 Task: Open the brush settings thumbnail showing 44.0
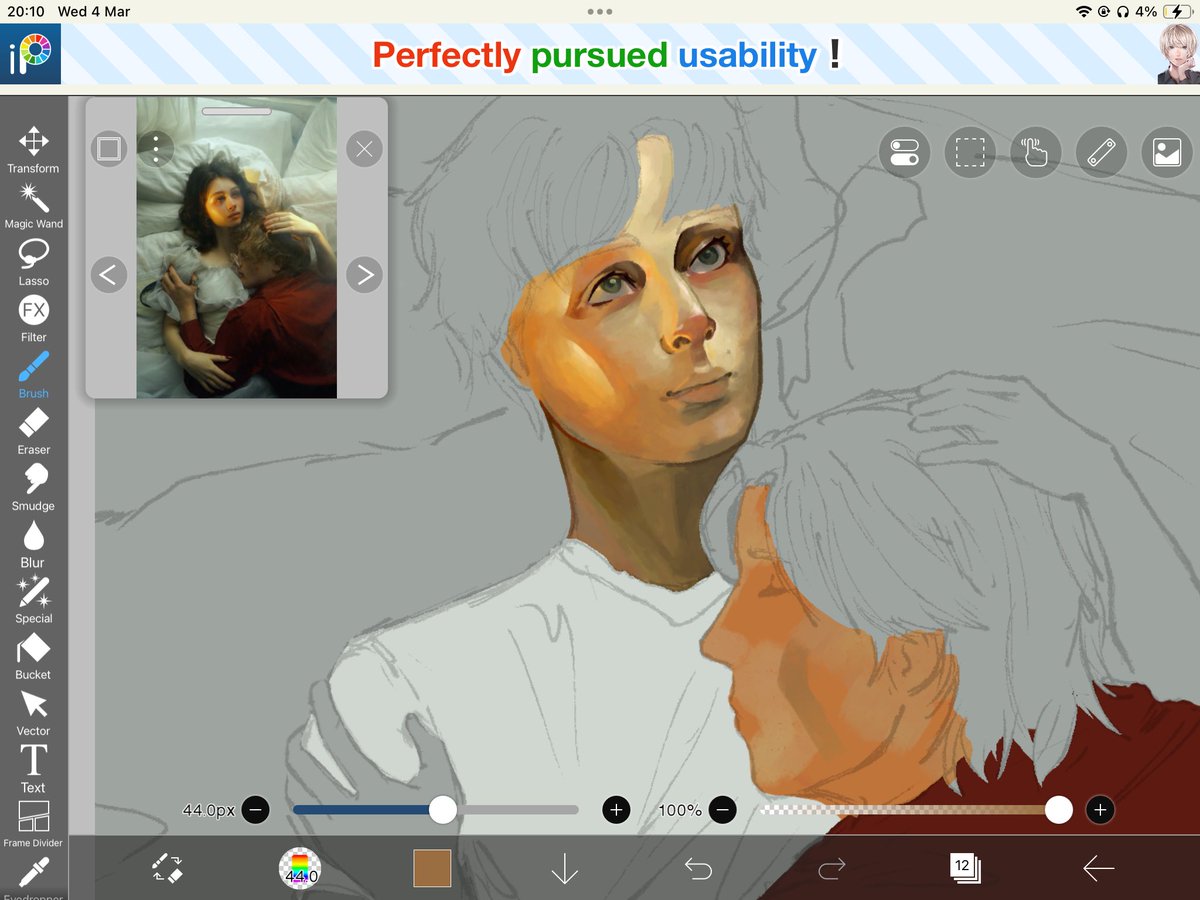300,868
